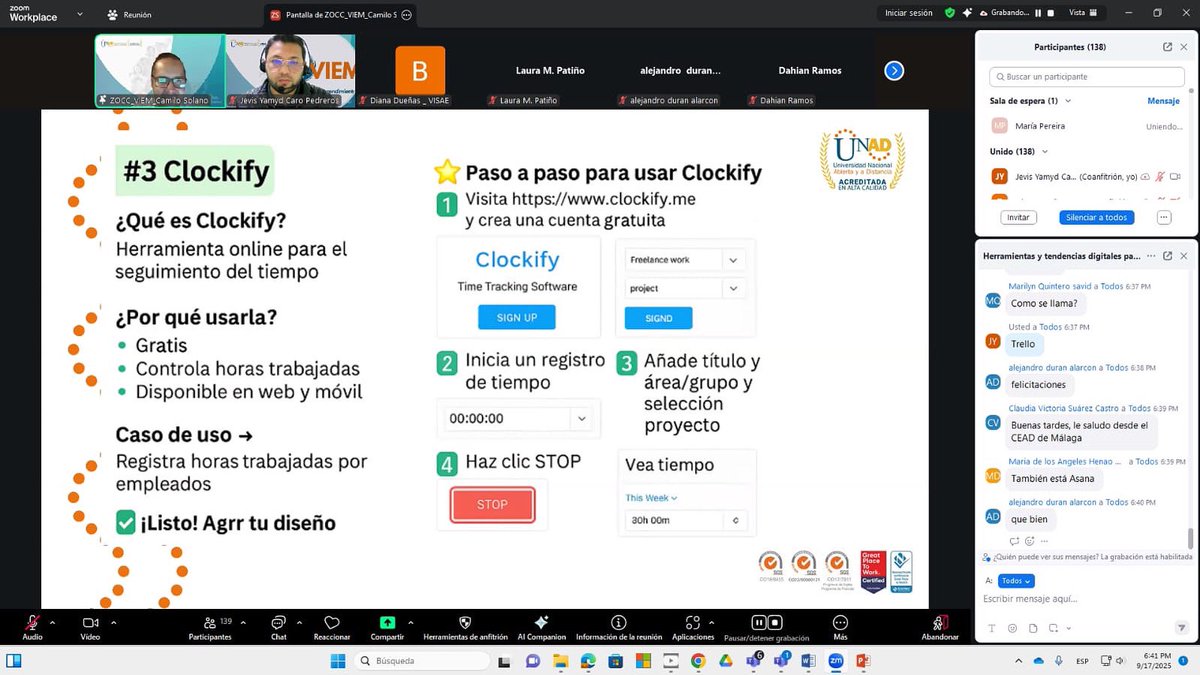Viewport: 1200px width, 675px height.
Task: Click the taskbar Búsqueda search box
Action: coord(421,660)
